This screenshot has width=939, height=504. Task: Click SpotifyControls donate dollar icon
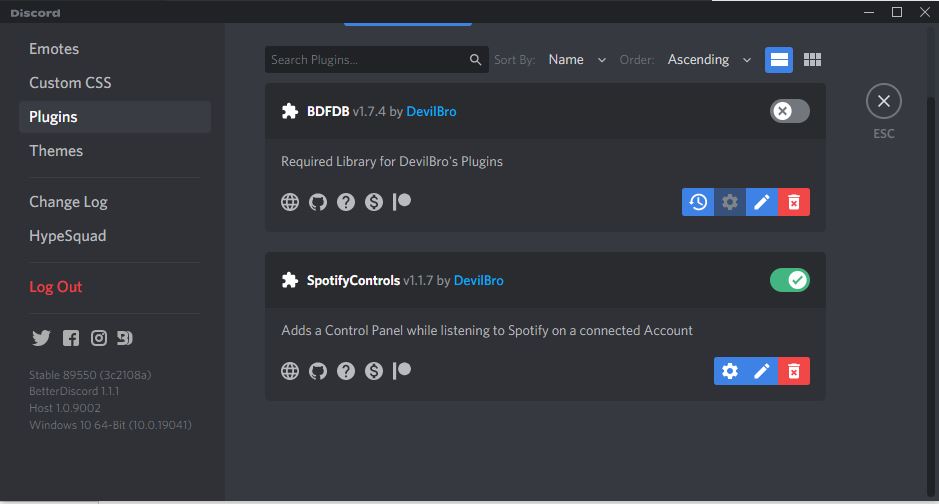point(374,371)
